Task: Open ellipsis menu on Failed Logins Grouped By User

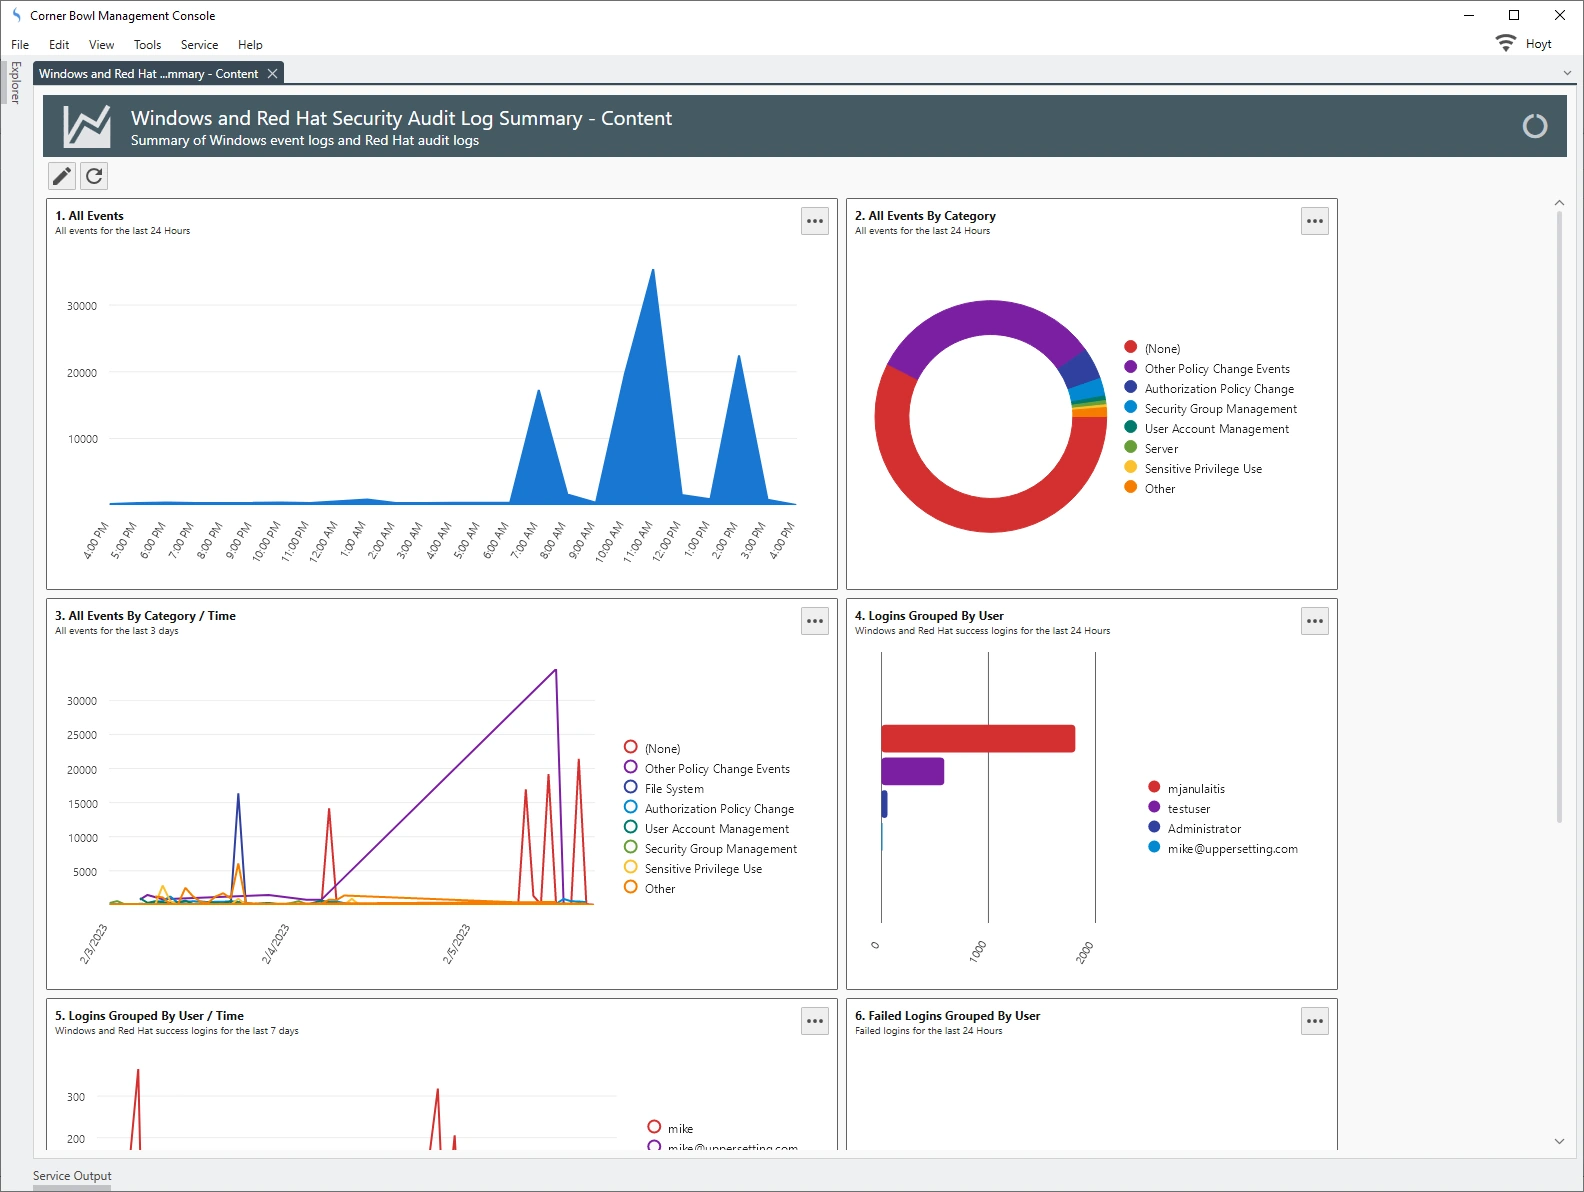Action: [1314, 1021]
